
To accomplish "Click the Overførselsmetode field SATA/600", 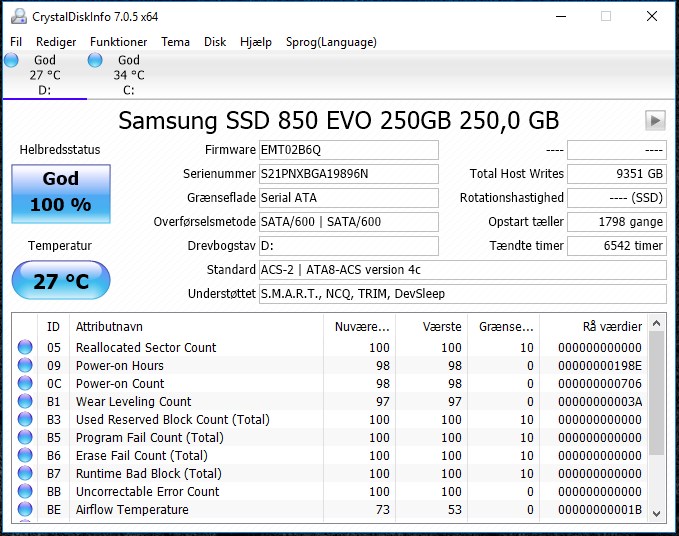I will (x=349, y=222).
